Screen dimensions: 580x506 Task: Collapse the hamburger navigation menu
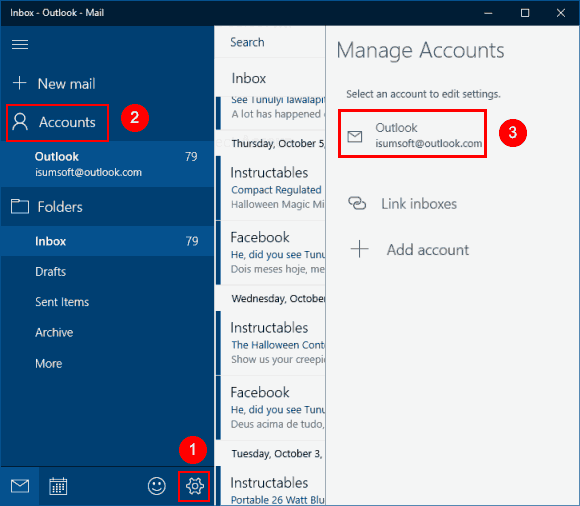[x=20, y=45]
